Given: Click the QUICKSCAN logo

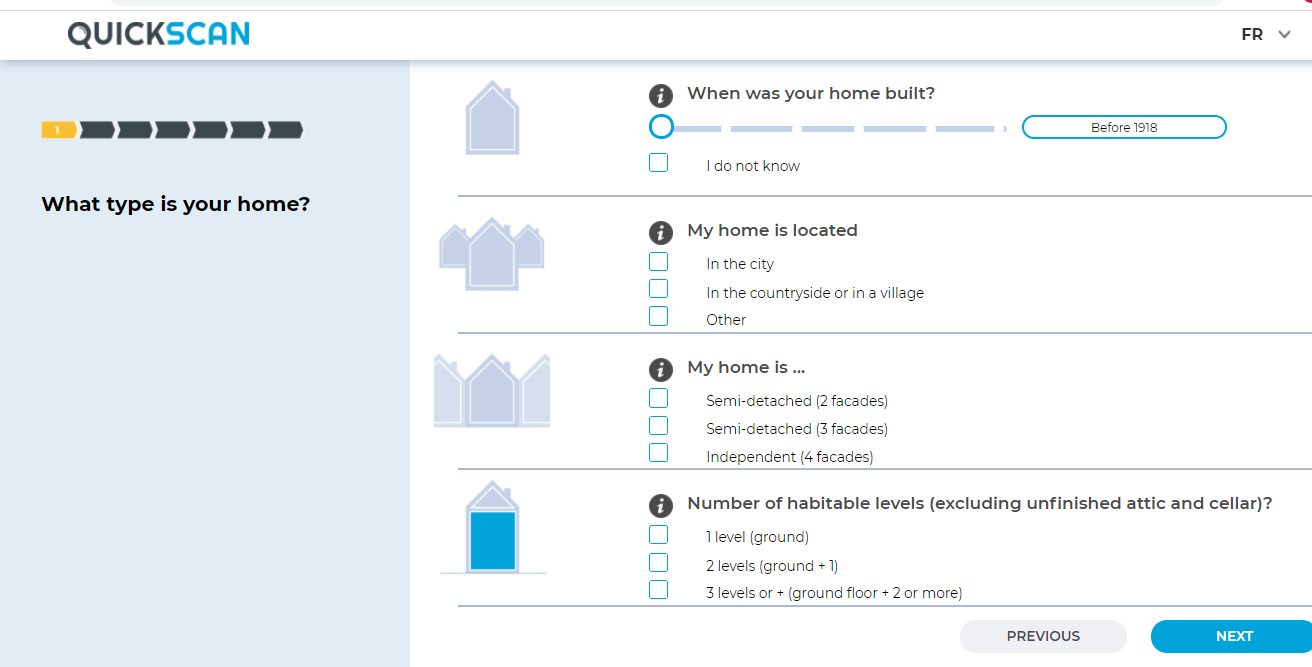Looking at the screenshot, I should [159, 35].
